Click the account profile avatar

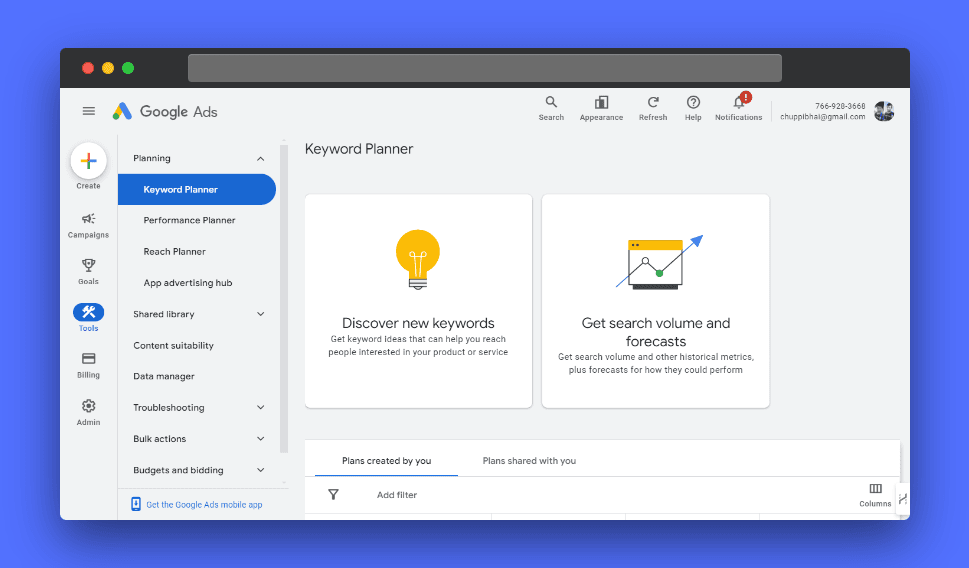pyautogui.click(x=884, y=111)
